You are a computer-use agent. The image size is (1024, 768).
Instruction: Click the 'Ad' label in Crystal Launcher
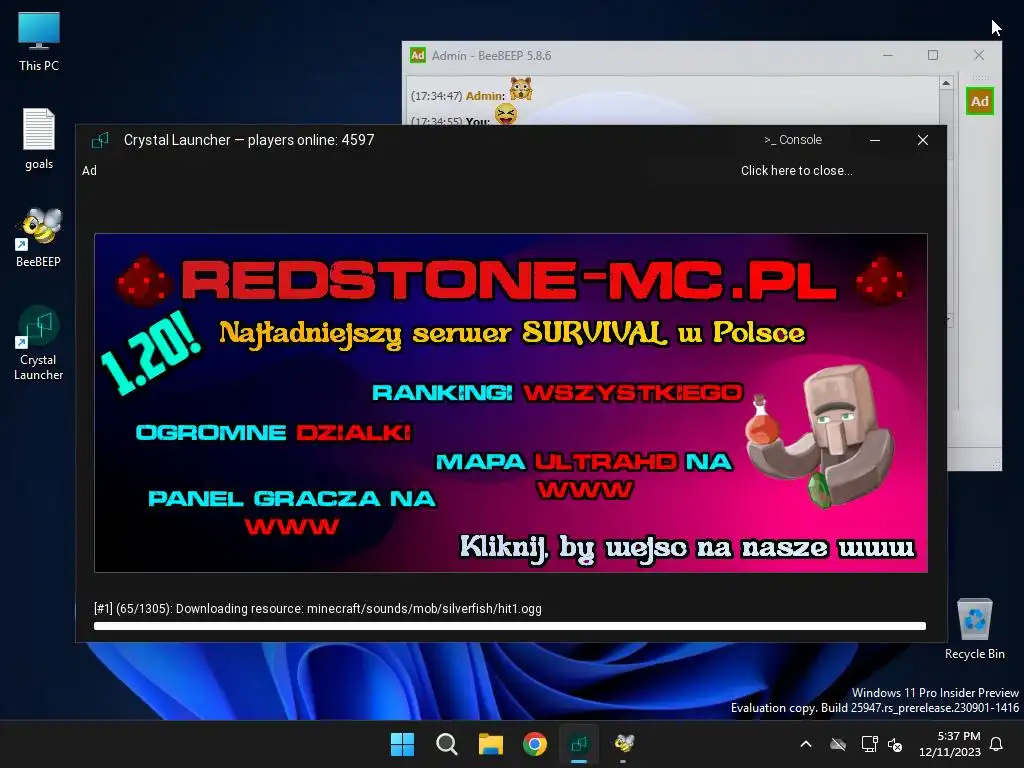pos(89,170)
